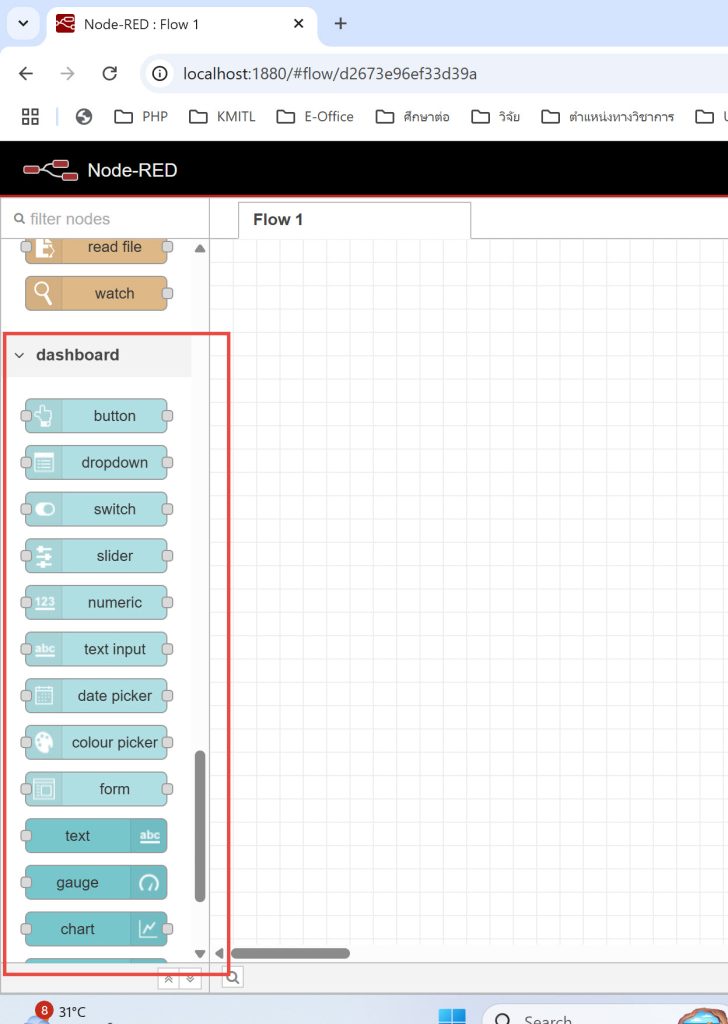Select the dropdown dashboard node
728x1024 pixels.
(96, 462)
